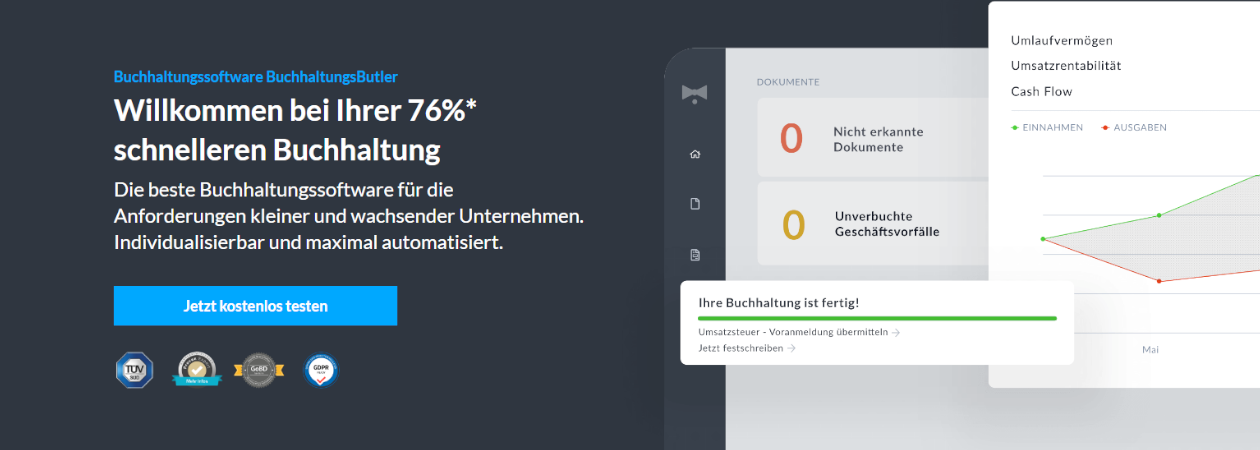Click the GoBD compliance seal

click(x=258, y=369)
